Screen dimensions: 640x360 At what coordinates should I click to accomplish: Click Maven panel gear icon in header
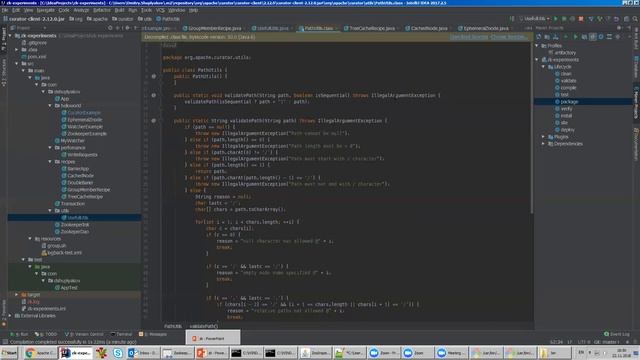click(619, 28)
